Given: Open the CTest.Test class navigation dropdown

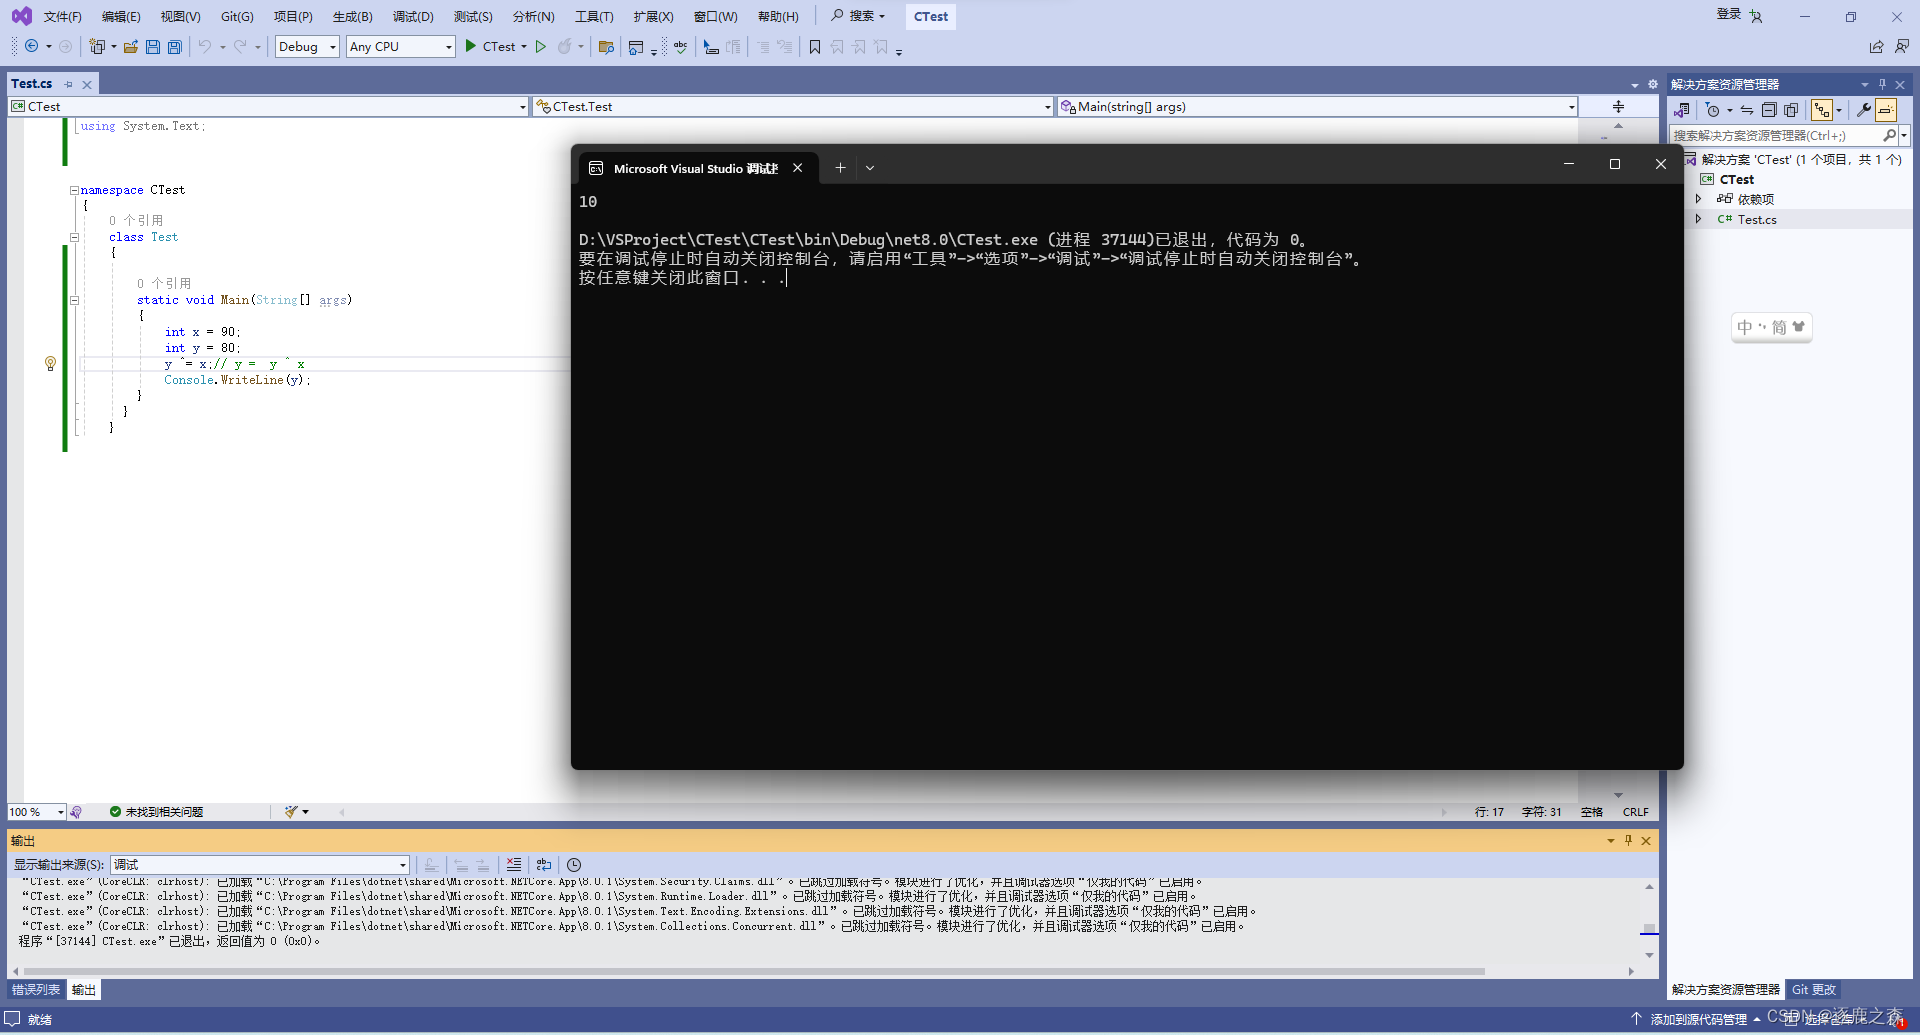Looking at the screenshot, I should (793, 107).
